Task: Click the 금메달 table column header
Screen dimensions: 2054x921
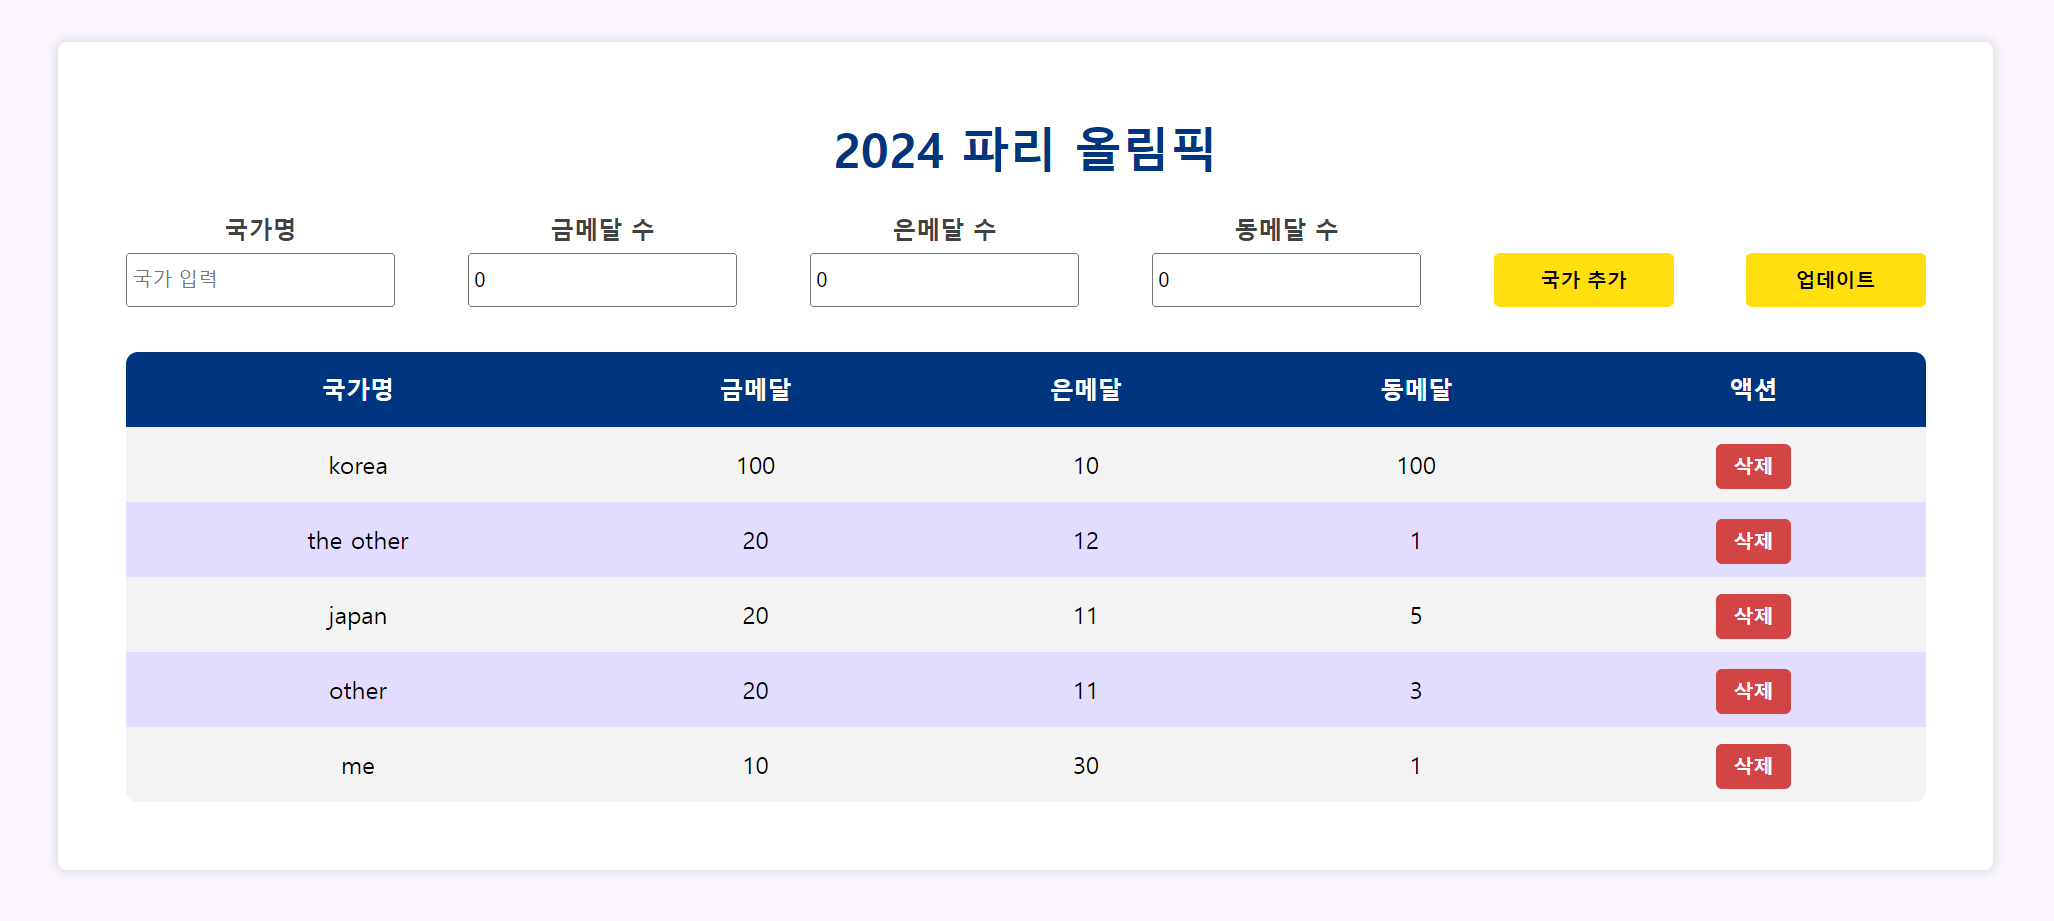Action: (756, 389)
